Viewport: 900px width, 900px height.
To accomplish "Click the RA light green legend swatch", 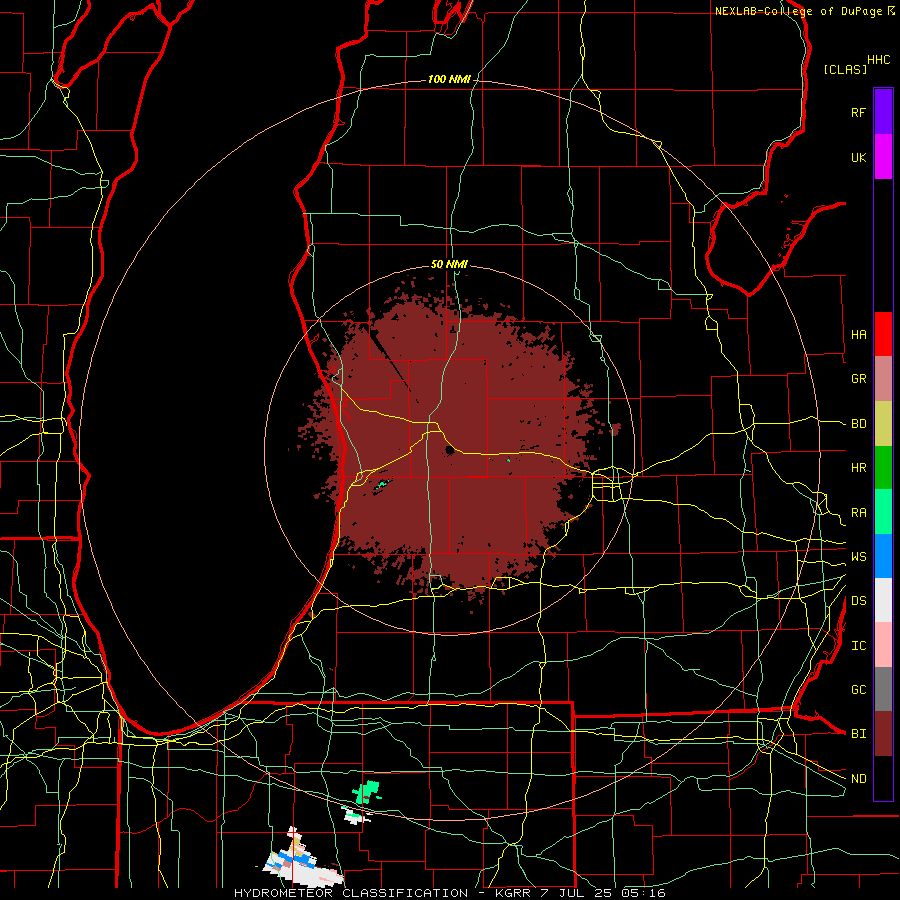I will coord(883,512).
